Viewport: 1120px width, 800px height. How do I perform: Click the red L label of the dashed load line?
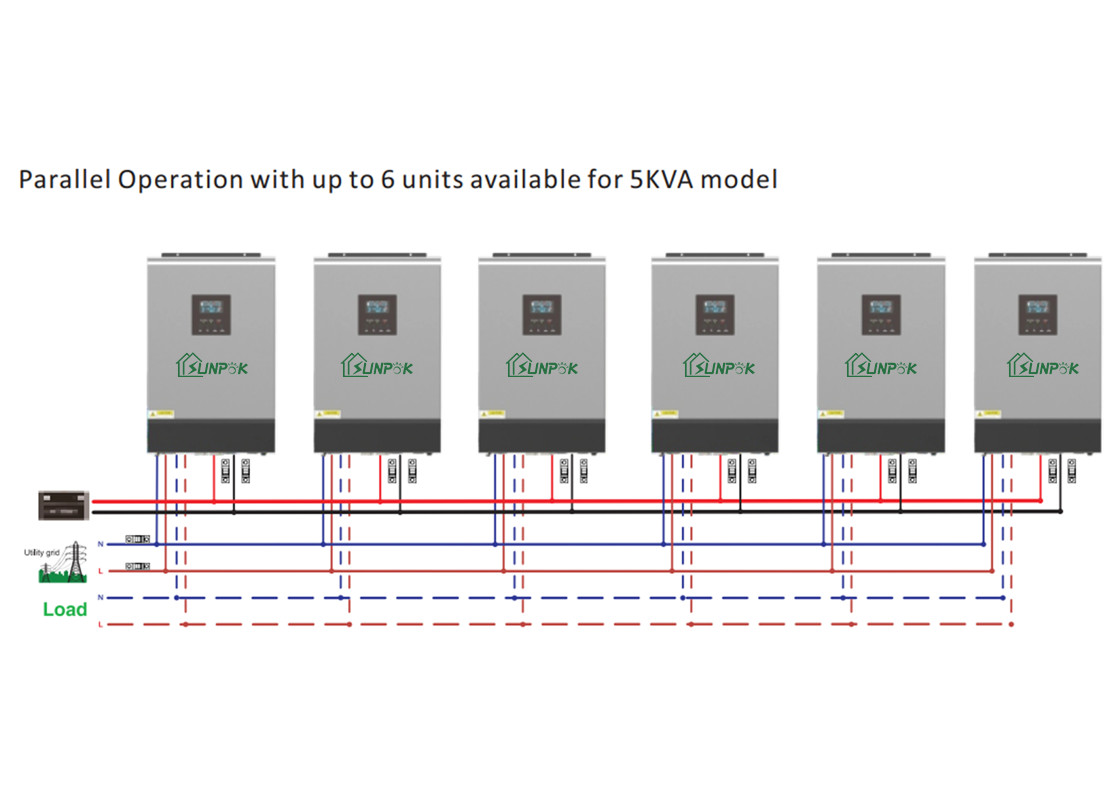point(100,624)
